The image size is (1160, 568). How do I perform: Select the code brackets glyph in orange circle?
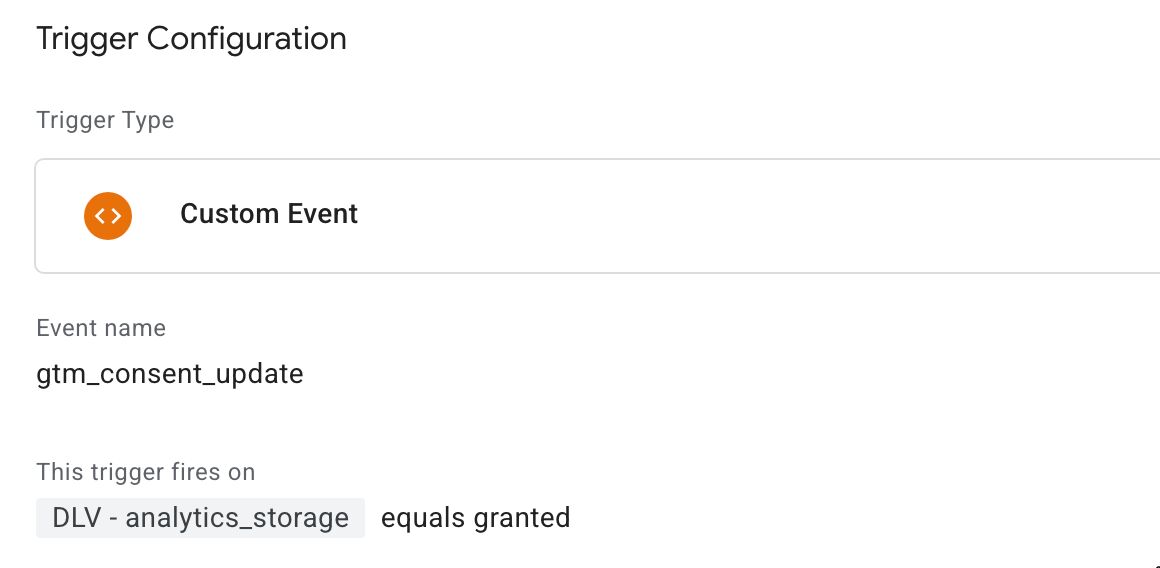108,215
